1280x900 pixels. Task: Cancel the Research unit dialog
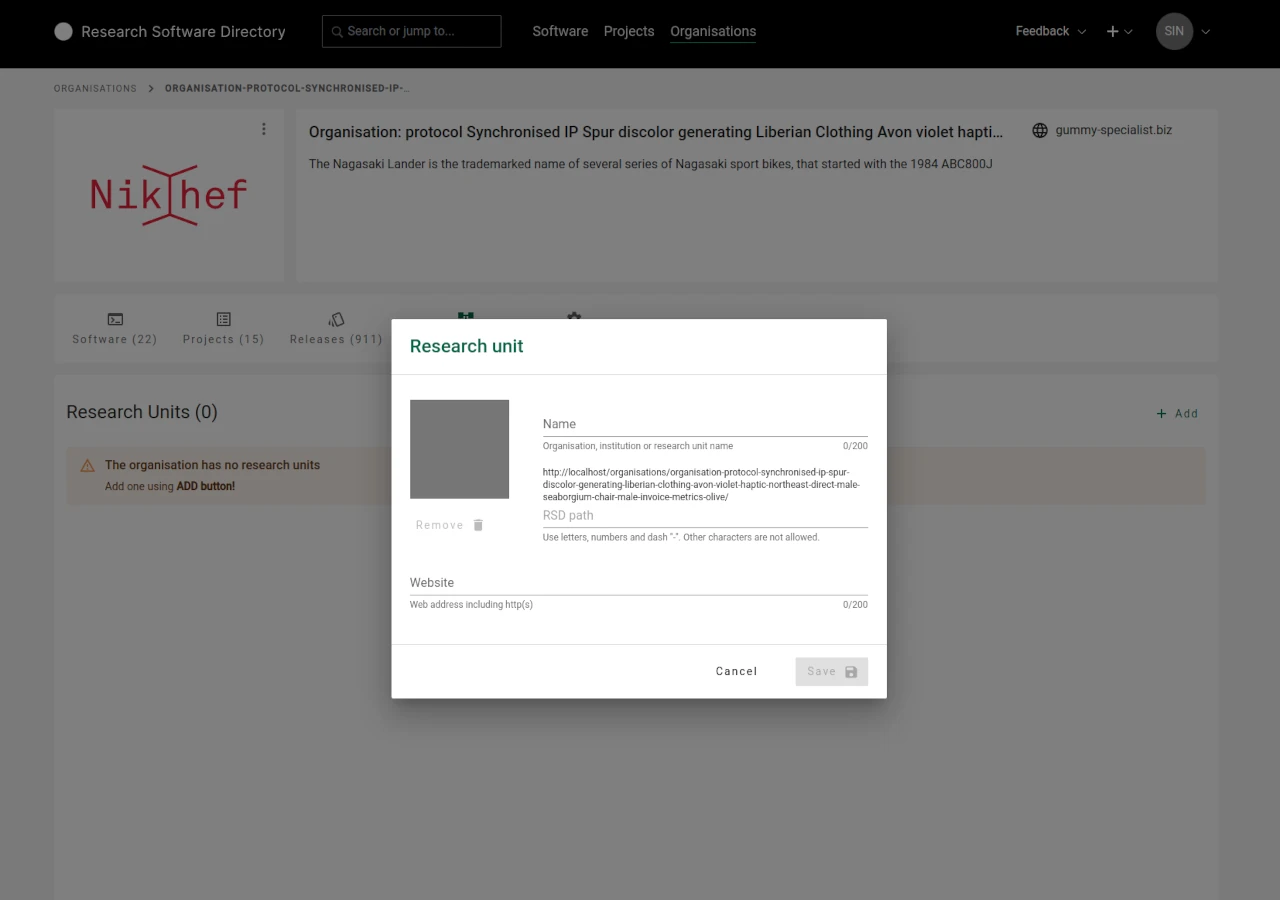coord(736,671)
